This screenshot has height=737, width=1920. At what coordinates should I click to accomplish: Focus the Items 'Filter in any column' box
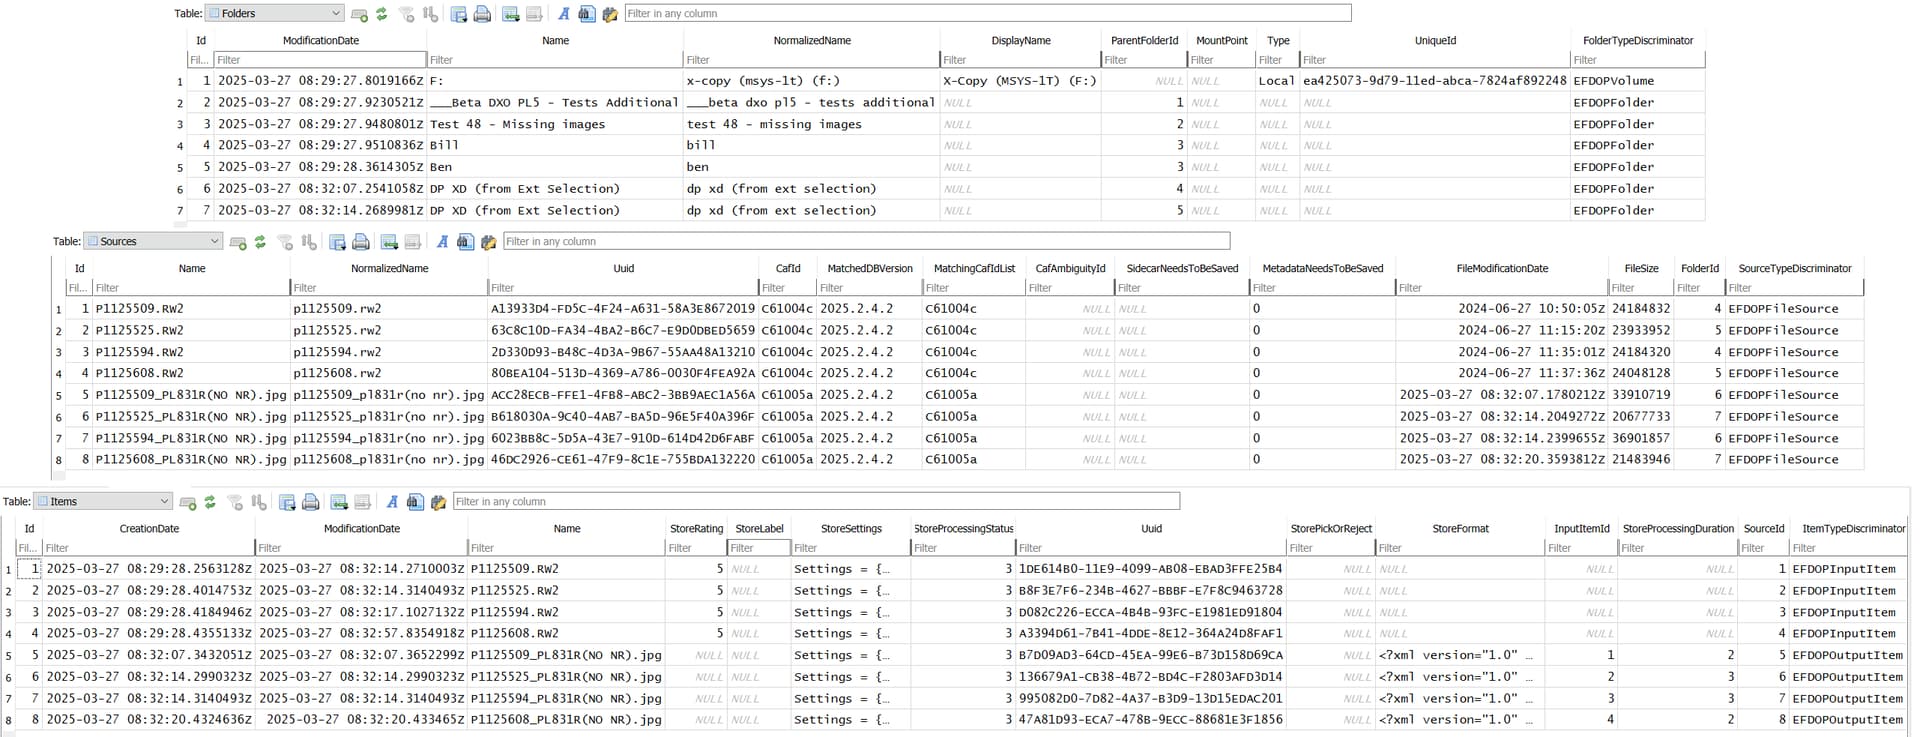(x=816, y=501)
